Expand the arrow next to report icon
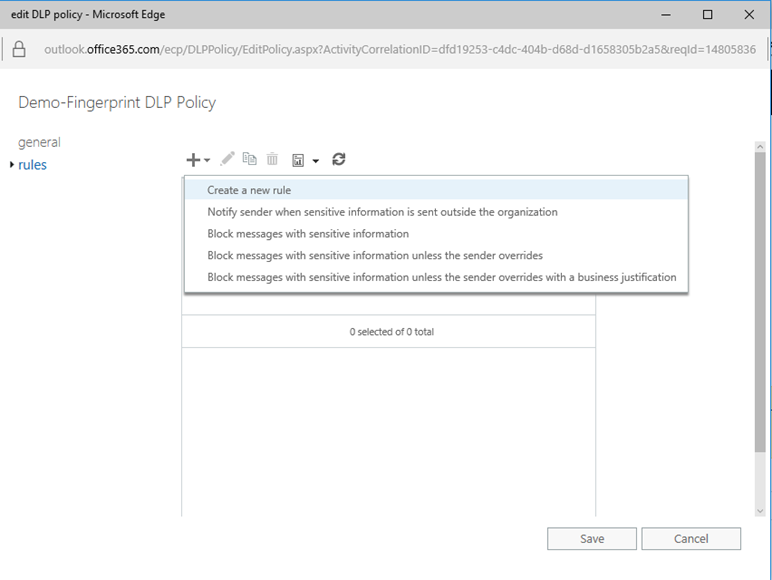This screenshot has height=580, width=772. (x=316, y=161)
